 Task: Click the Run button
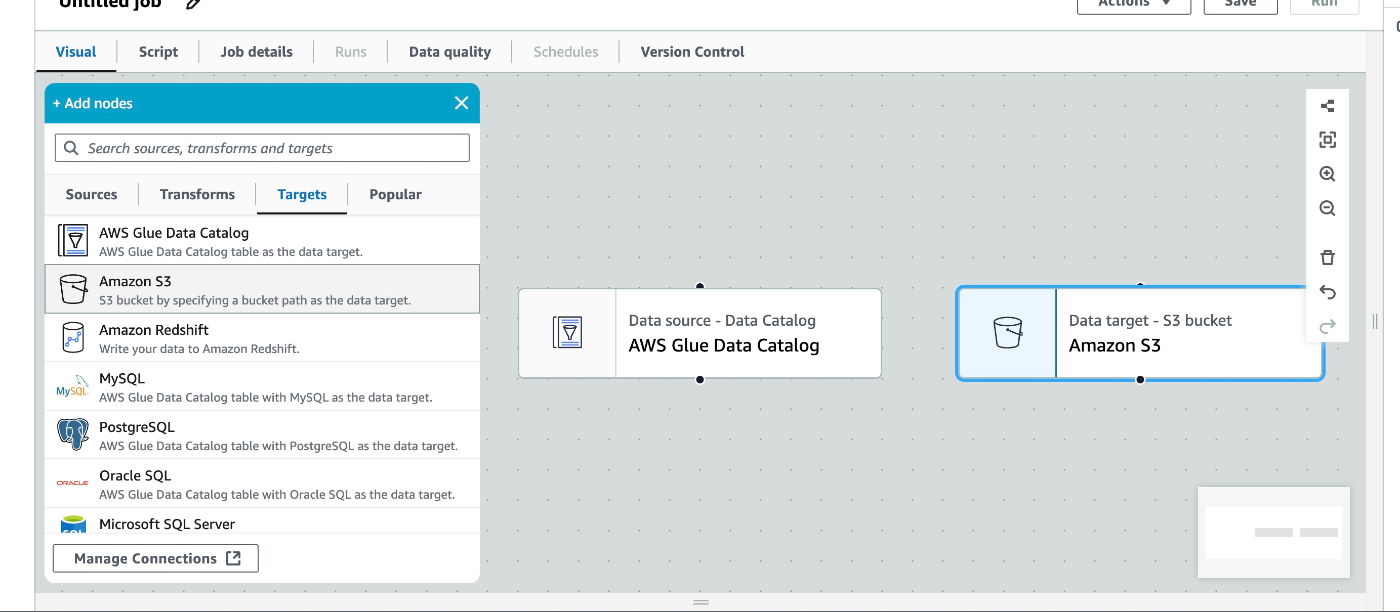[1324, 4]
